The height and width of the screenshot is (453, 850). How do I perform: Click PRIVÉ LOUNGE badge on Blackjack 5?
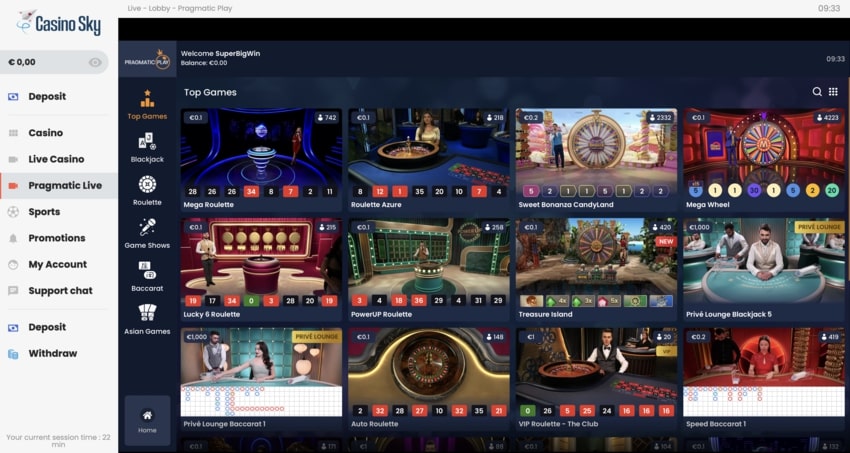[820, 227]
